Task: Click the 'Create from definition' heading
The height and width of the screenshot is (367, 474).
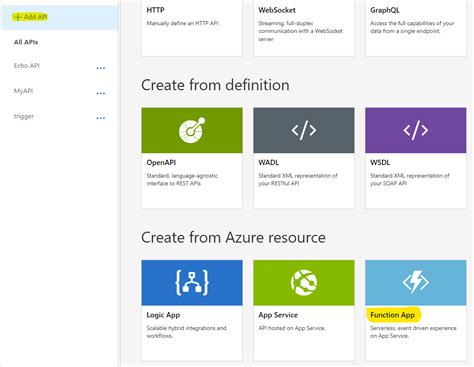Action: pos(215,85)
